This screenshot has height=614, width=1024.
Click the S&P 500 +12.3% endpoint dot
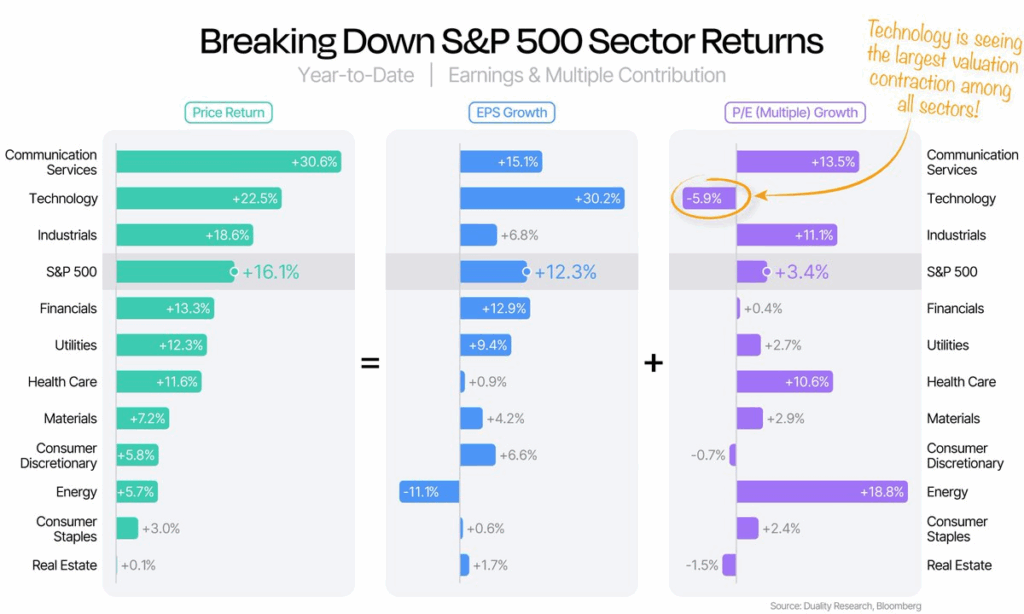tap(525, 271)
